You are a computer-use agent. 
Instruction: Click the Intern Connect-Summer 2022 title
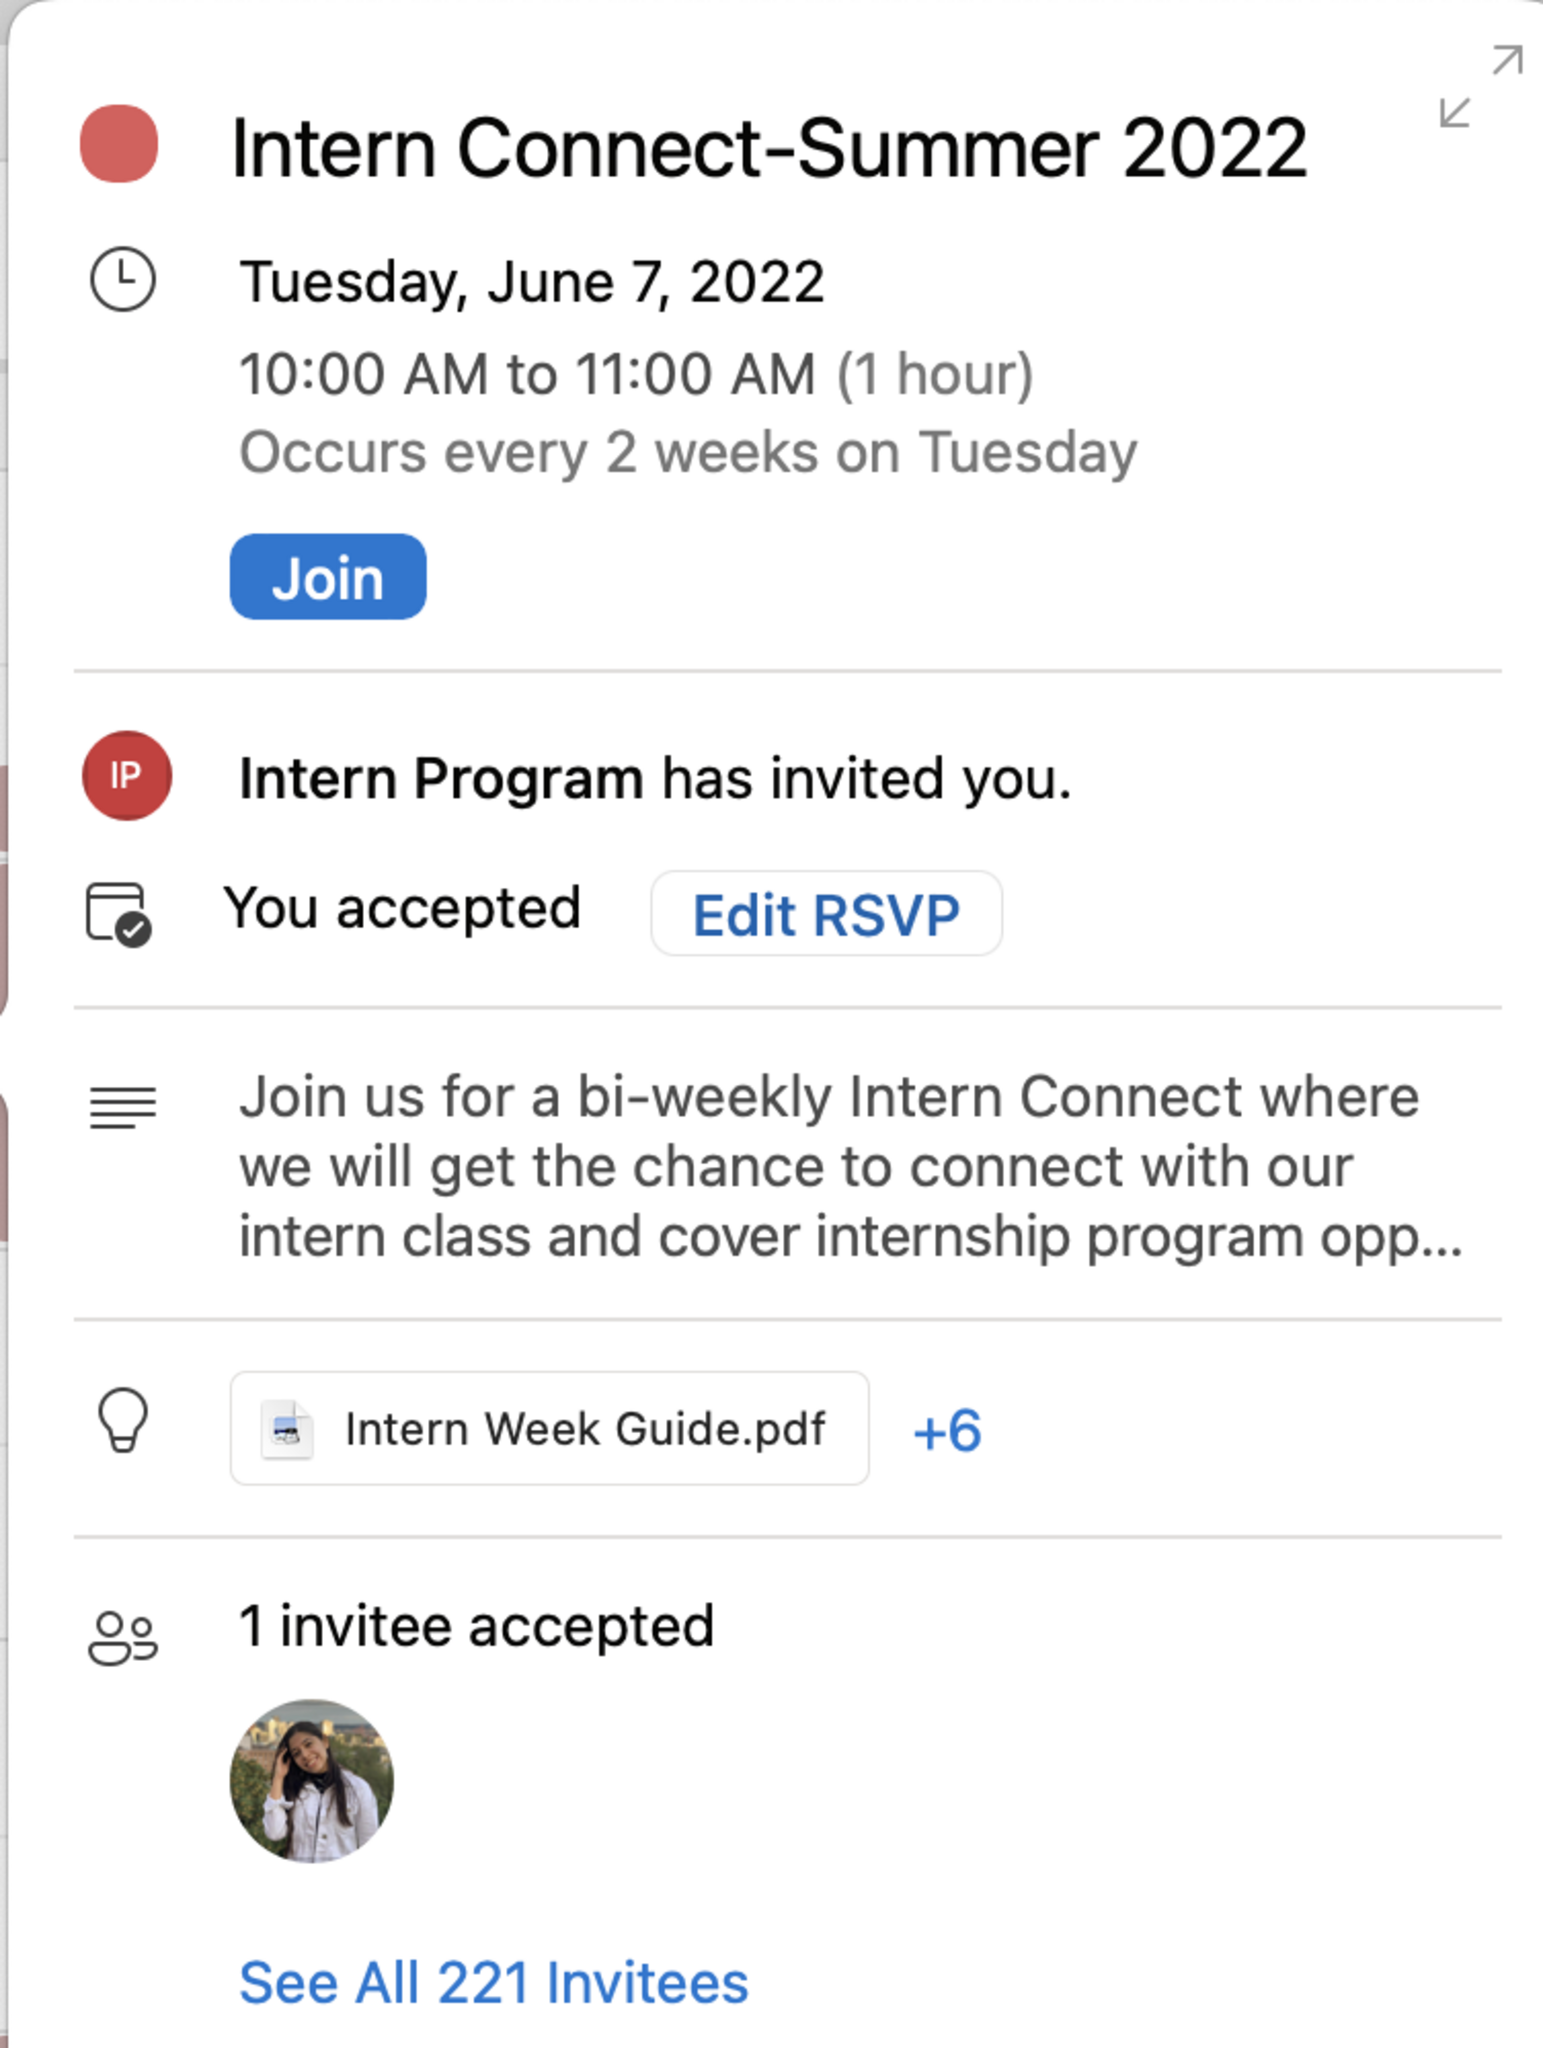[x=769, y=148]
